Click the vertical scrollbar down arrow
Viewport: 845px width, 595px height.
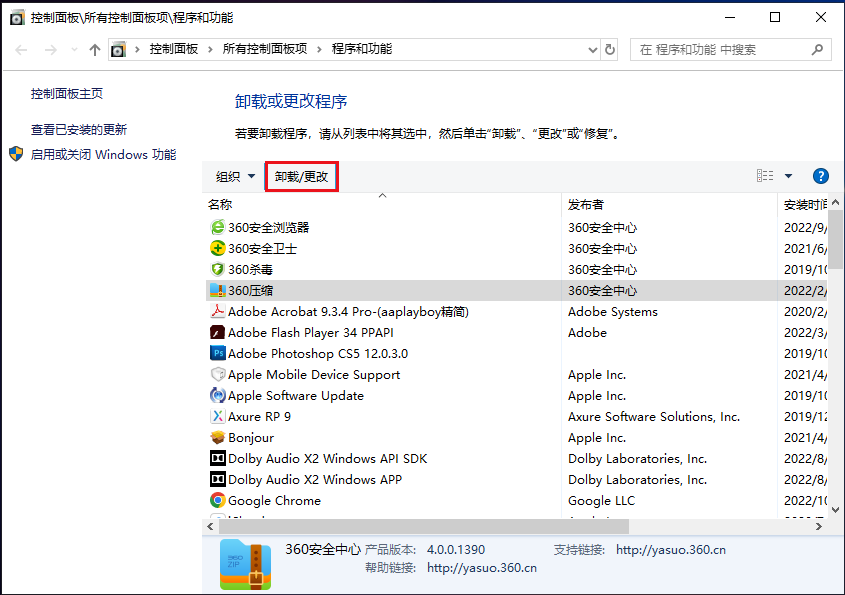835,510
